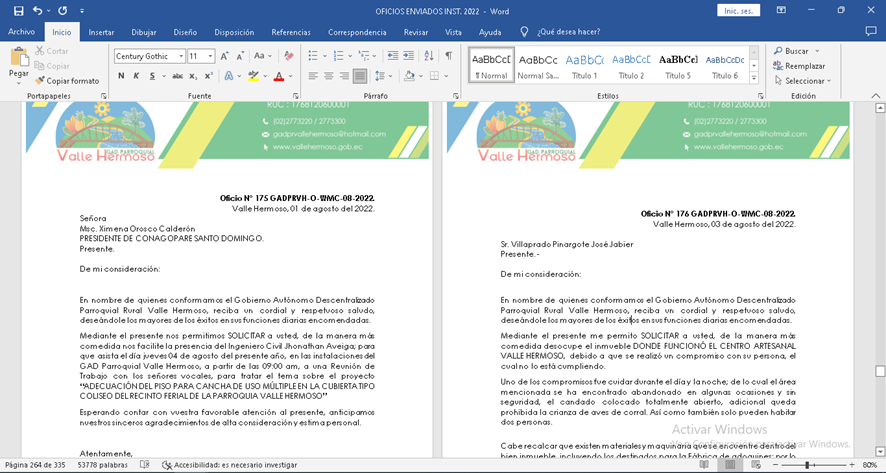Sort text with the A-Z sort icon
This screenshot has width=886, height=473.
pyautogui.click(x=427, y=56)
